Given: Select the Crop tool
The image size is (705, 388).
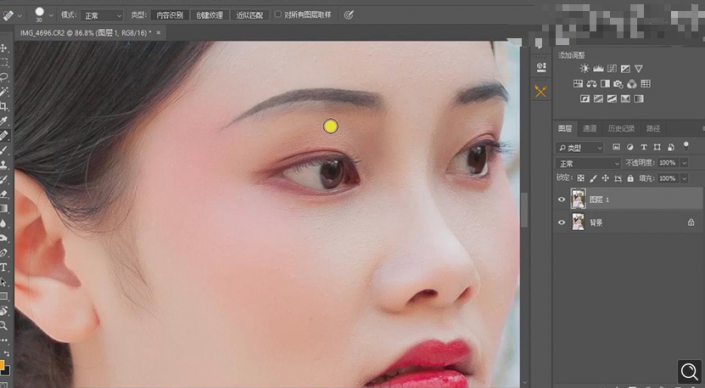Looking at the screenshot, I should pyautogui.click(x=4, y=107).
